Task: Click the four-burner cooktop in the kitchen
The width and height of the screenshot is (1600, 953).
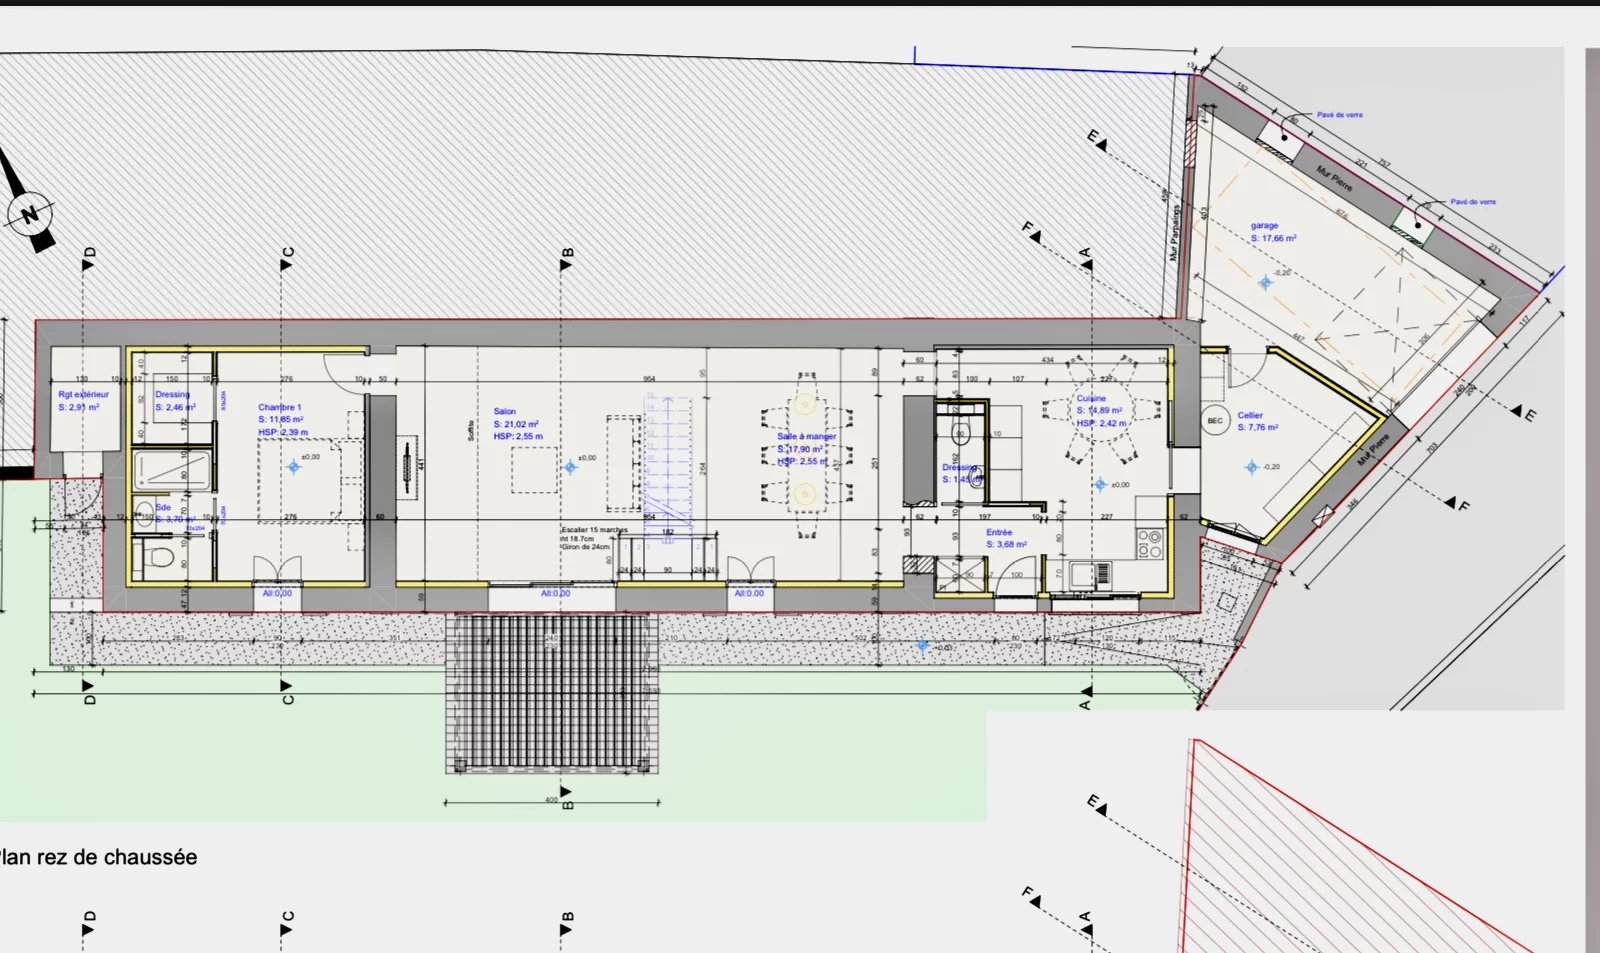Action: pyautogui.click(x=1150, y=544)
